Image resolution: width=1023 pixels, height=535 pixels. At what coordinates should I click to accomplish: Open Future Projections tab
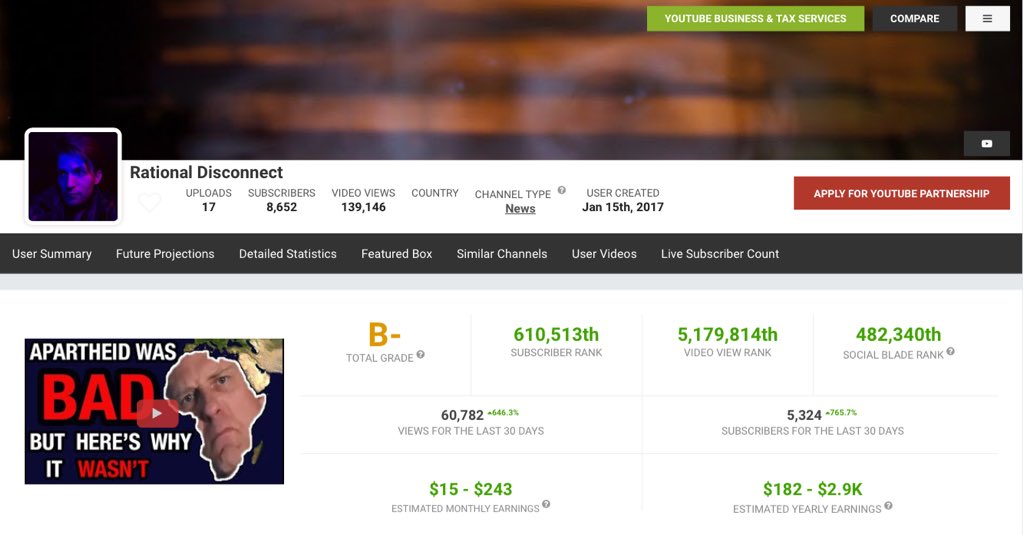[x=165, y=254]
